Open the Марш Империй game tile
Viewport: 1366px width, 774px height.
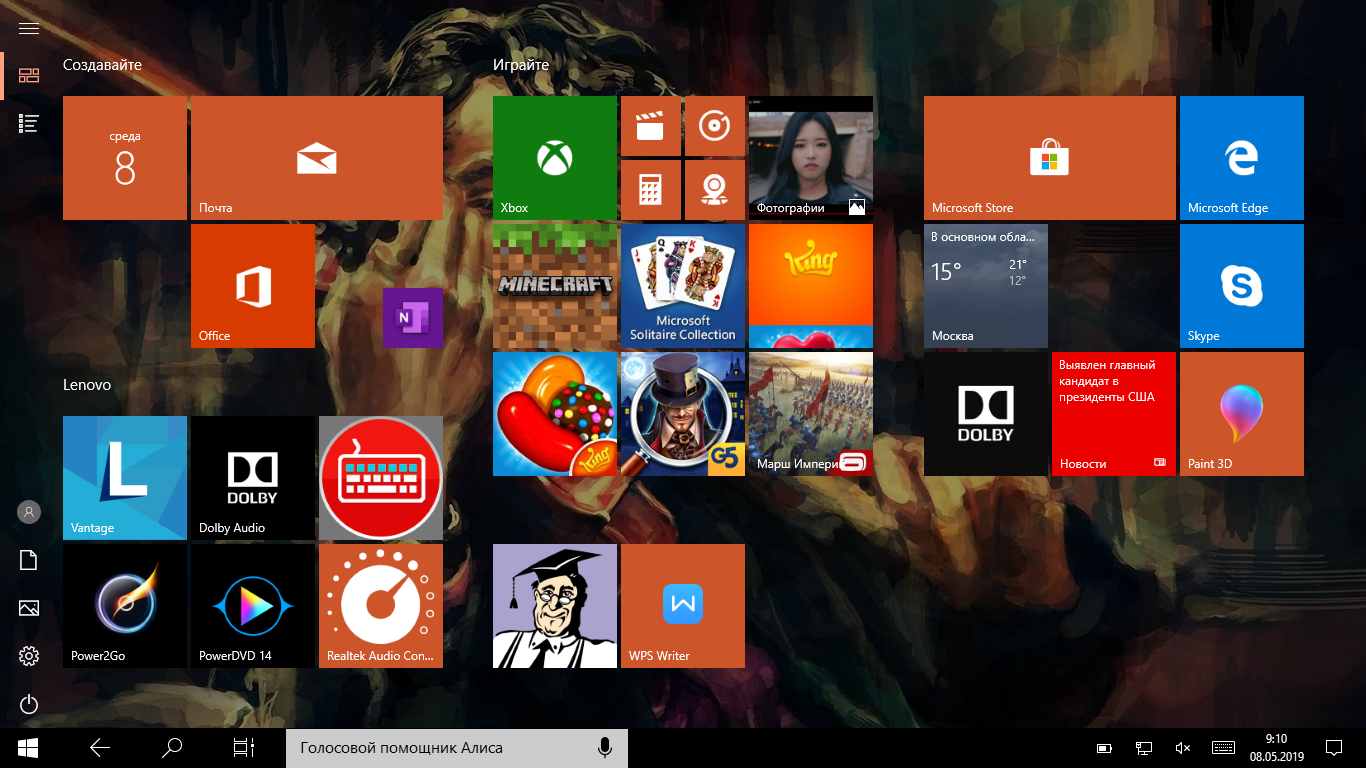pyautogui.click(x=811, y=414)
